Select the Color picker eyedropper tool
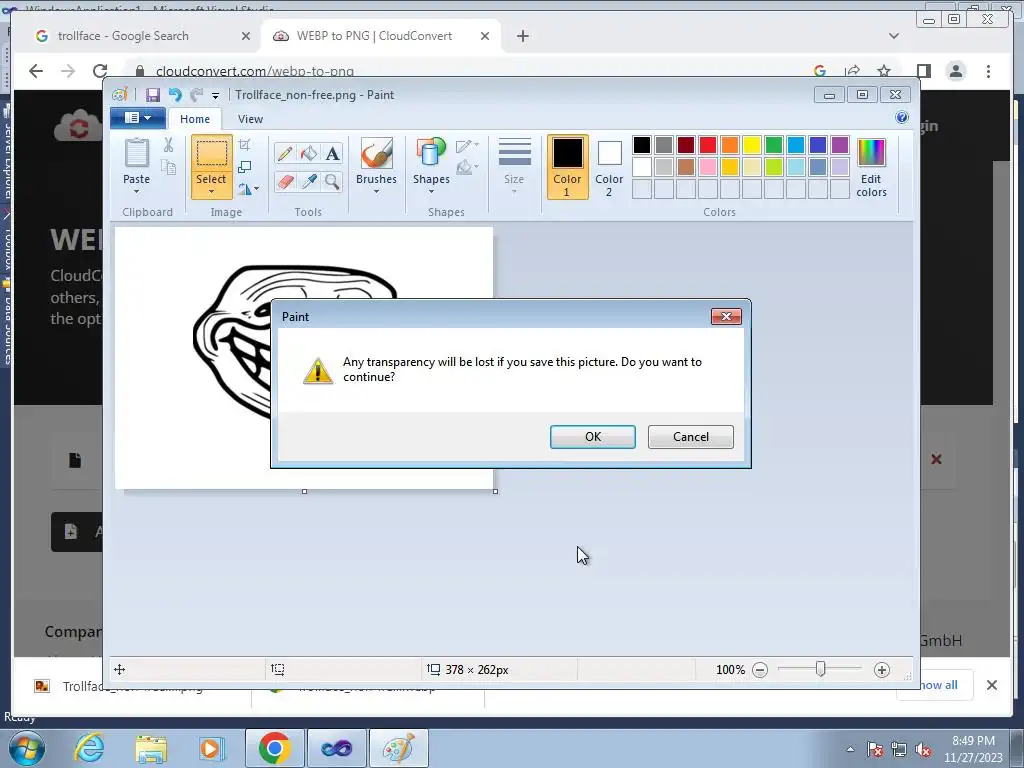The width and height of the screenshot is (1024, 768). click(x=309, y=182)
